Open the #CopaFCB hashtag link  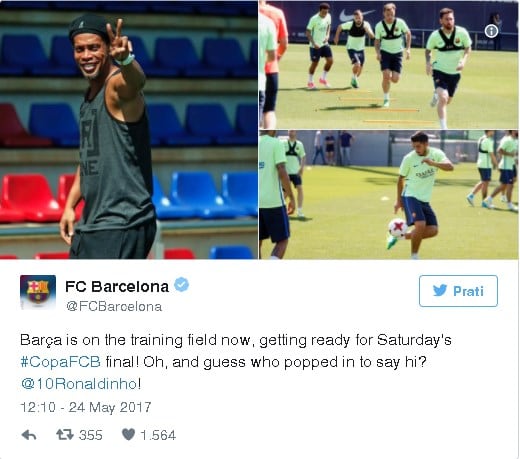pos(60,362)
